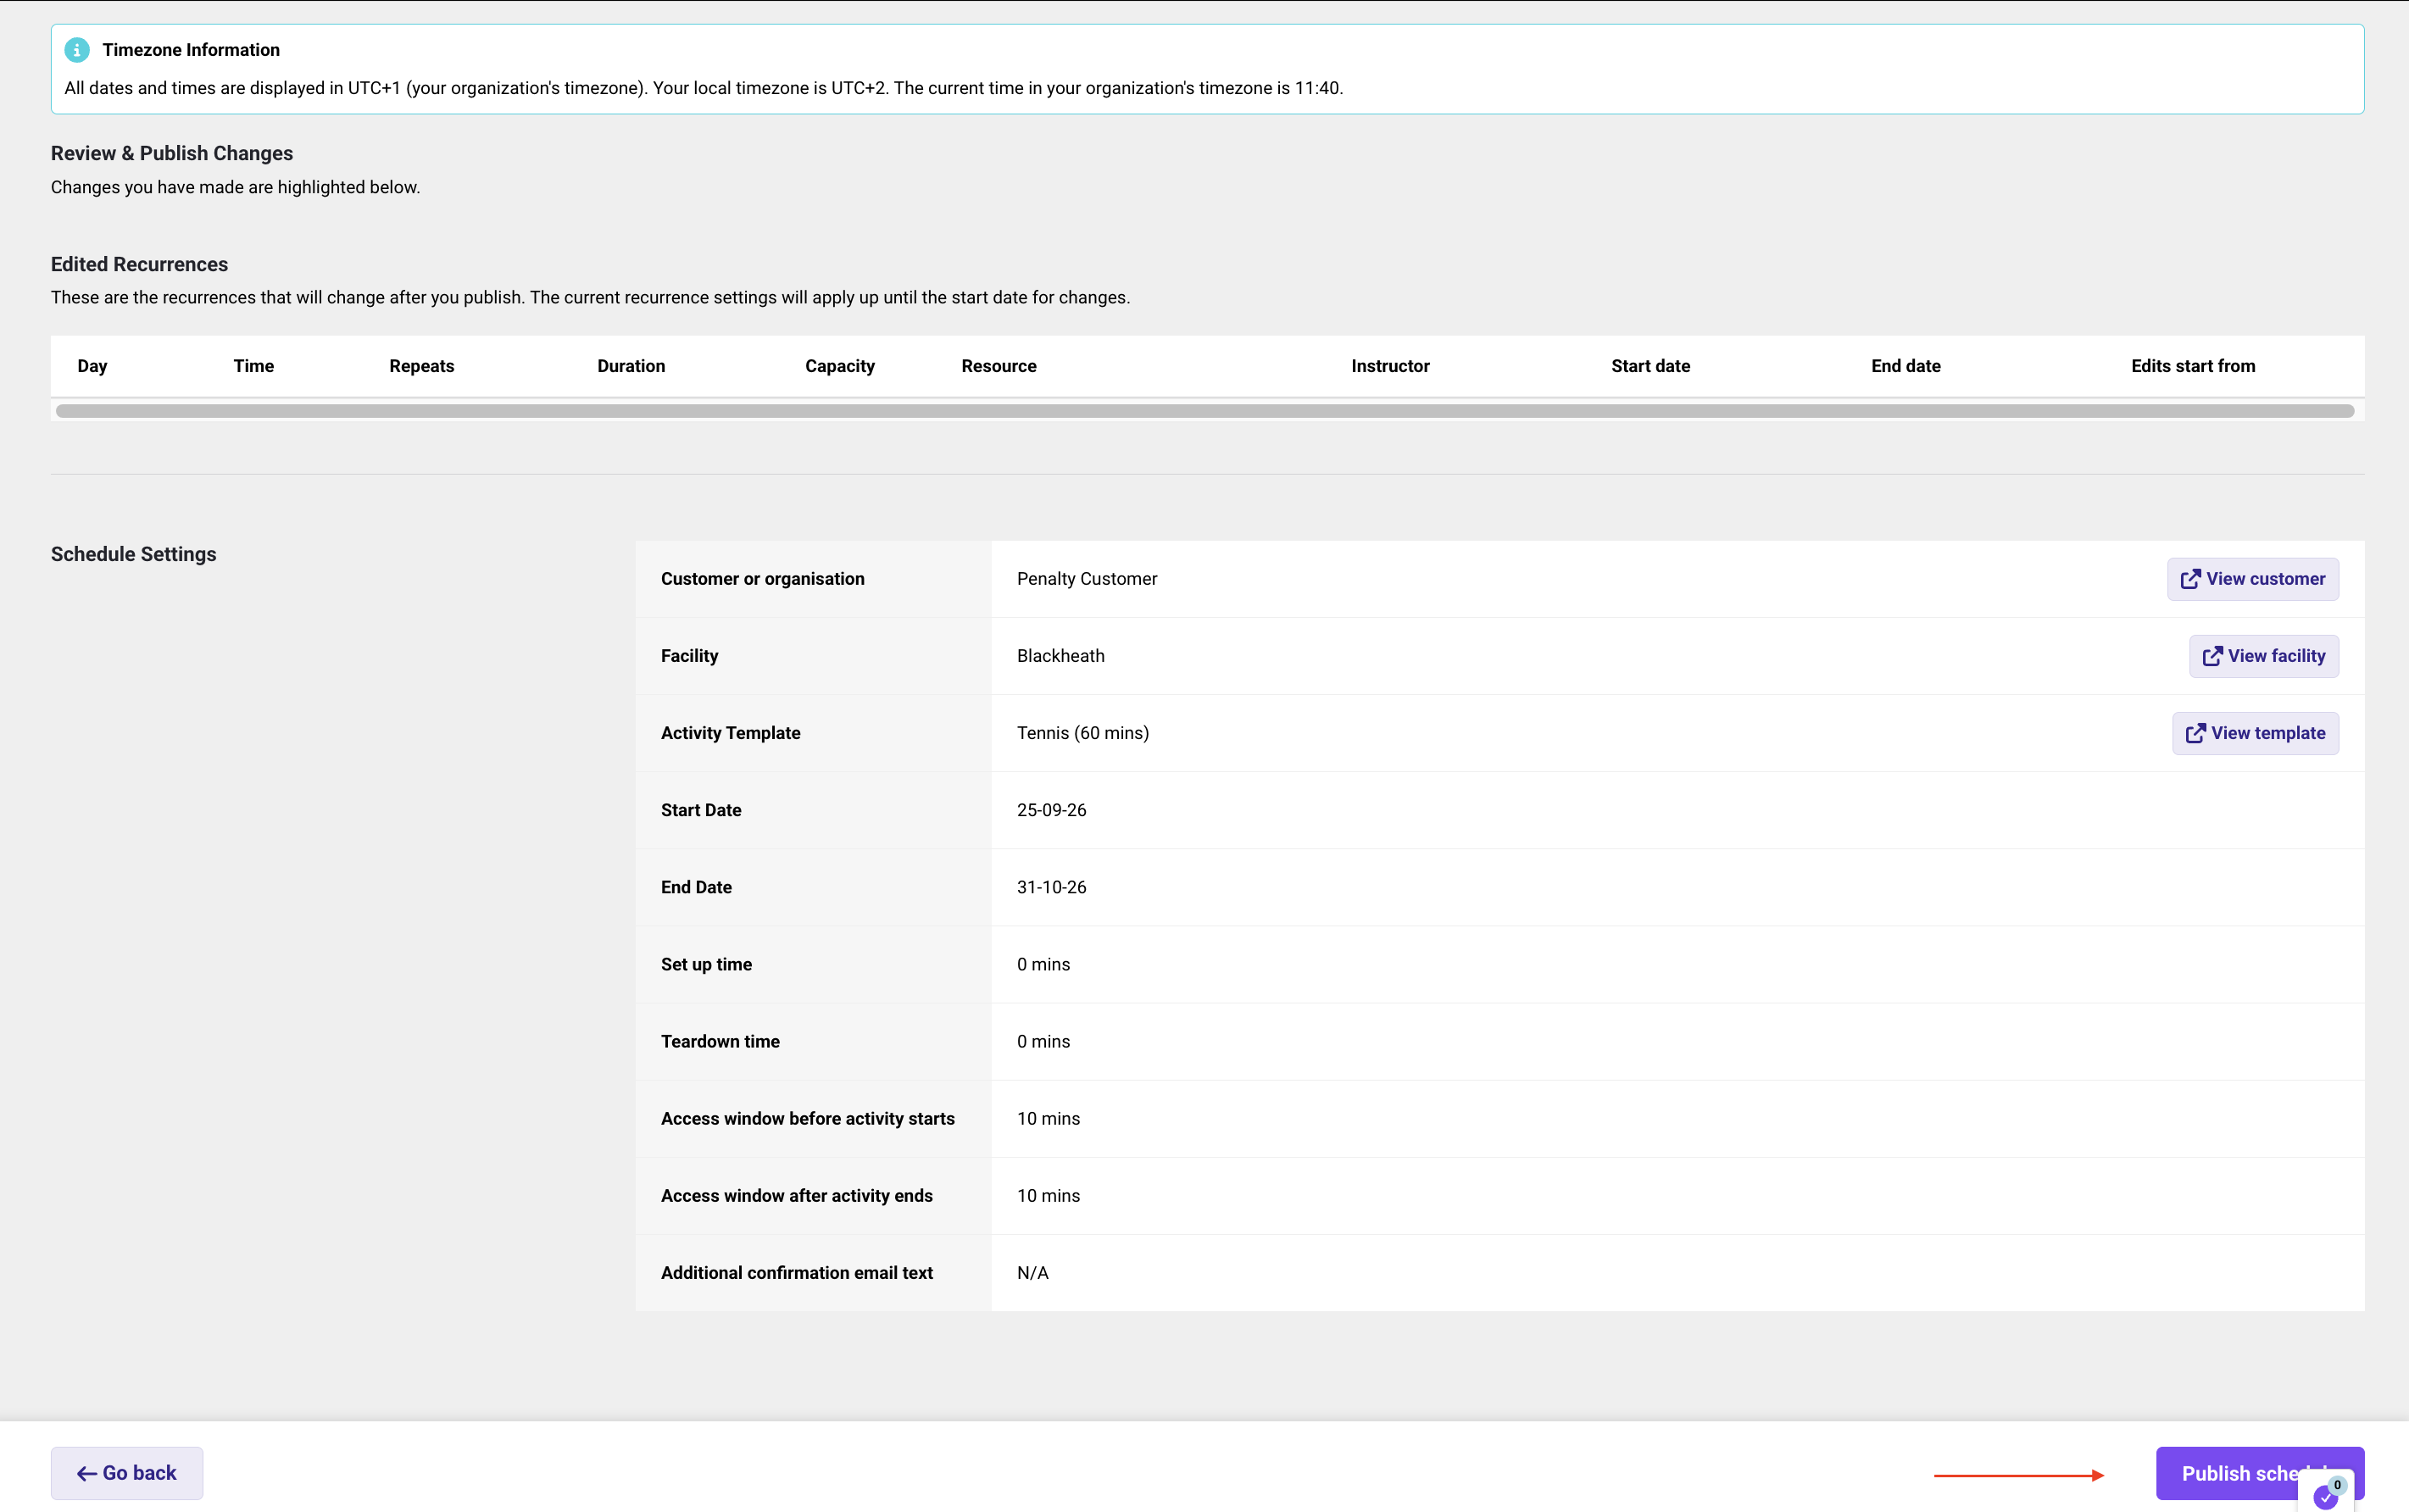Slide the Edited Recurrences table's horizontal scrollbar
This screenshot has width=2409, height=1512.
coord(1205,411)
